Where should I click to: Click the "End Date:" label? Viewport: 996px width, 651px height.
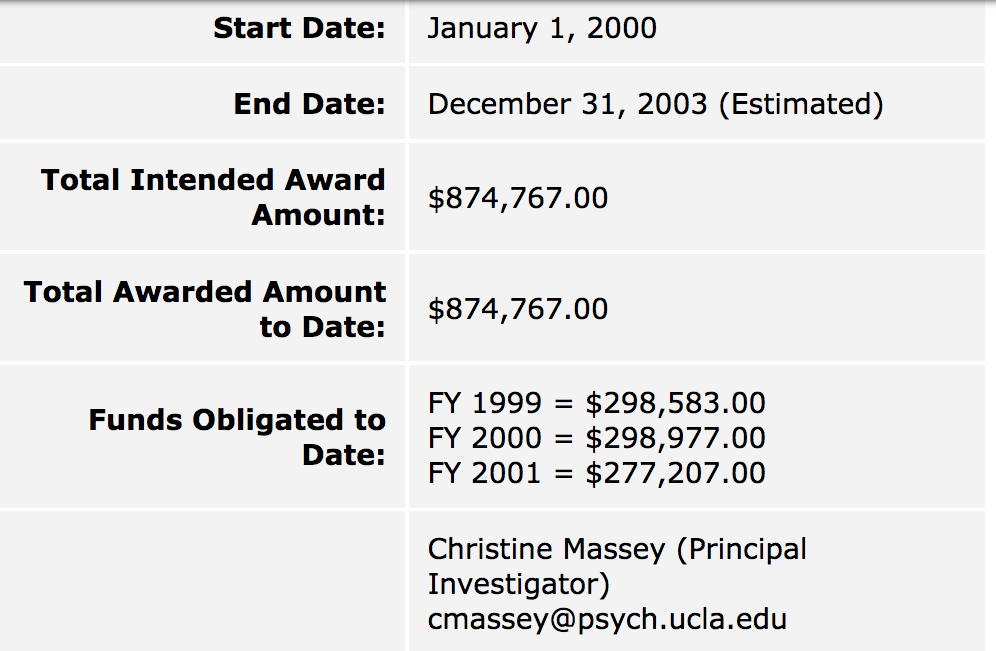[309, 104]
